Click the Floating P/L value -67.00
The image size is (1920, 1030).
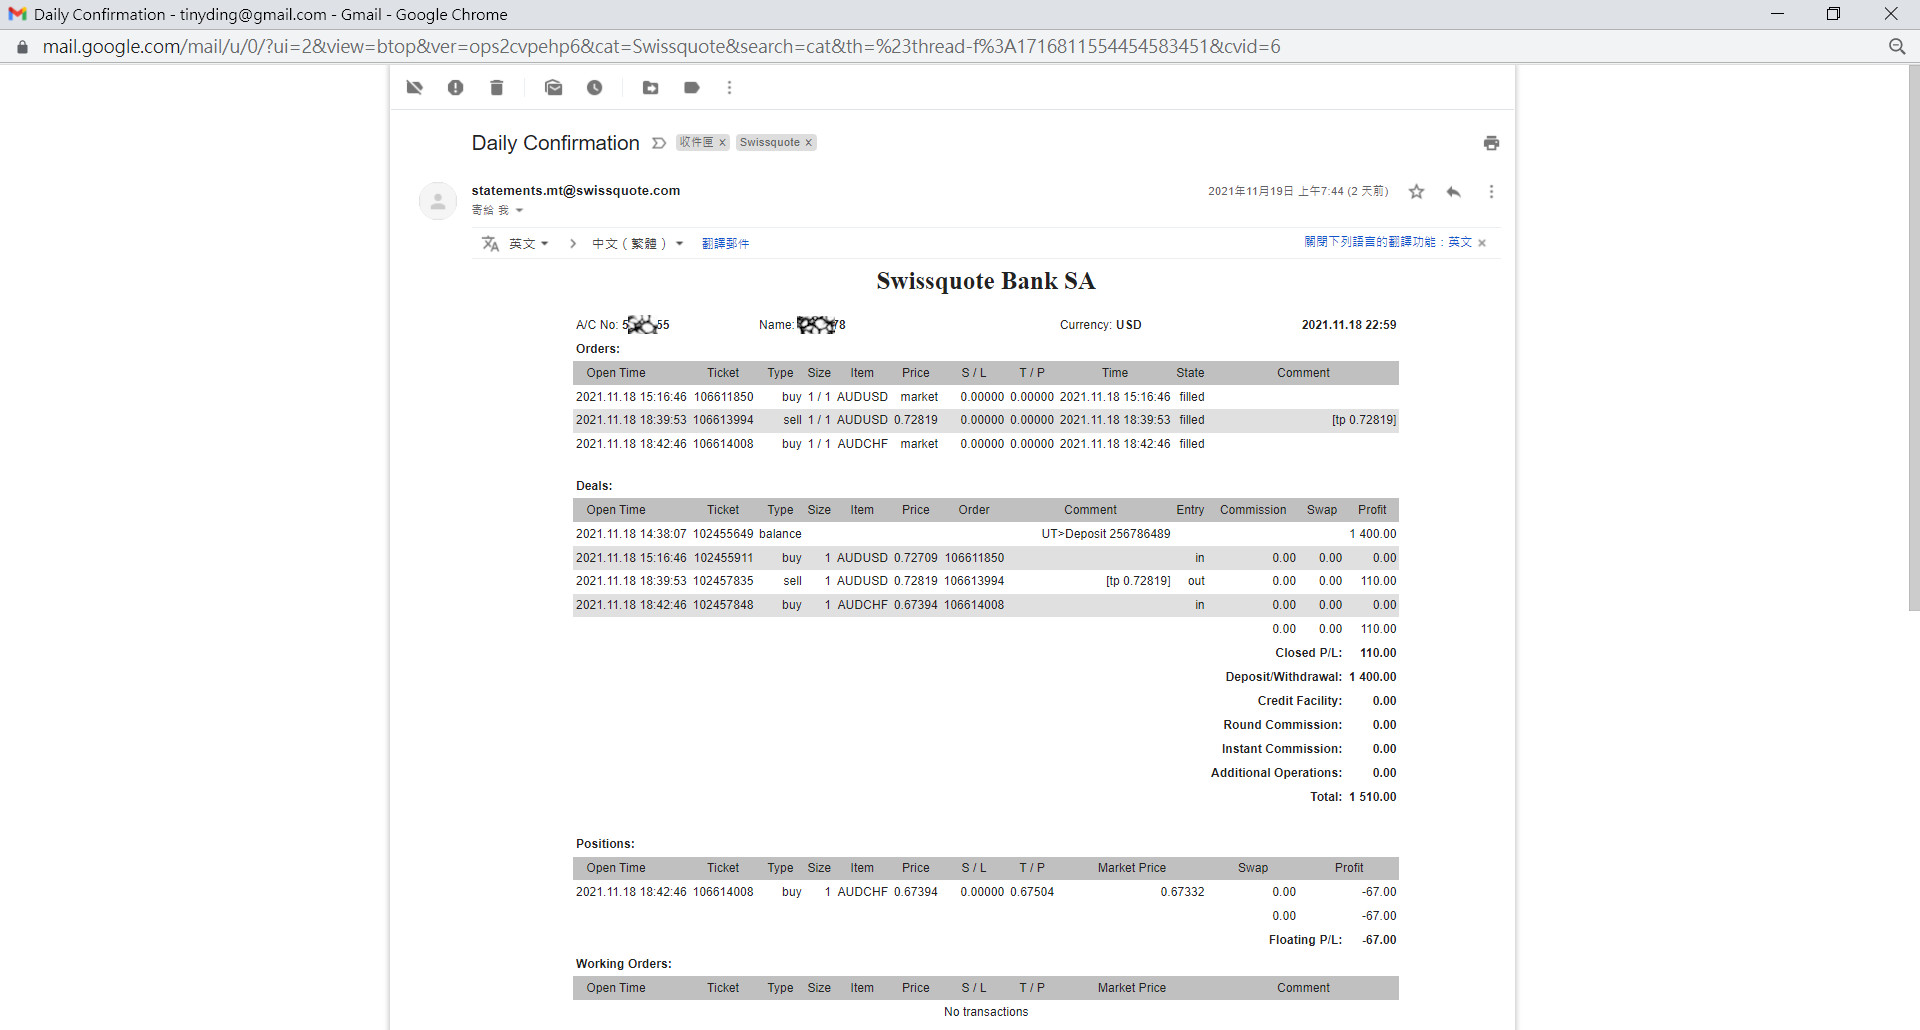[1380, 940]
